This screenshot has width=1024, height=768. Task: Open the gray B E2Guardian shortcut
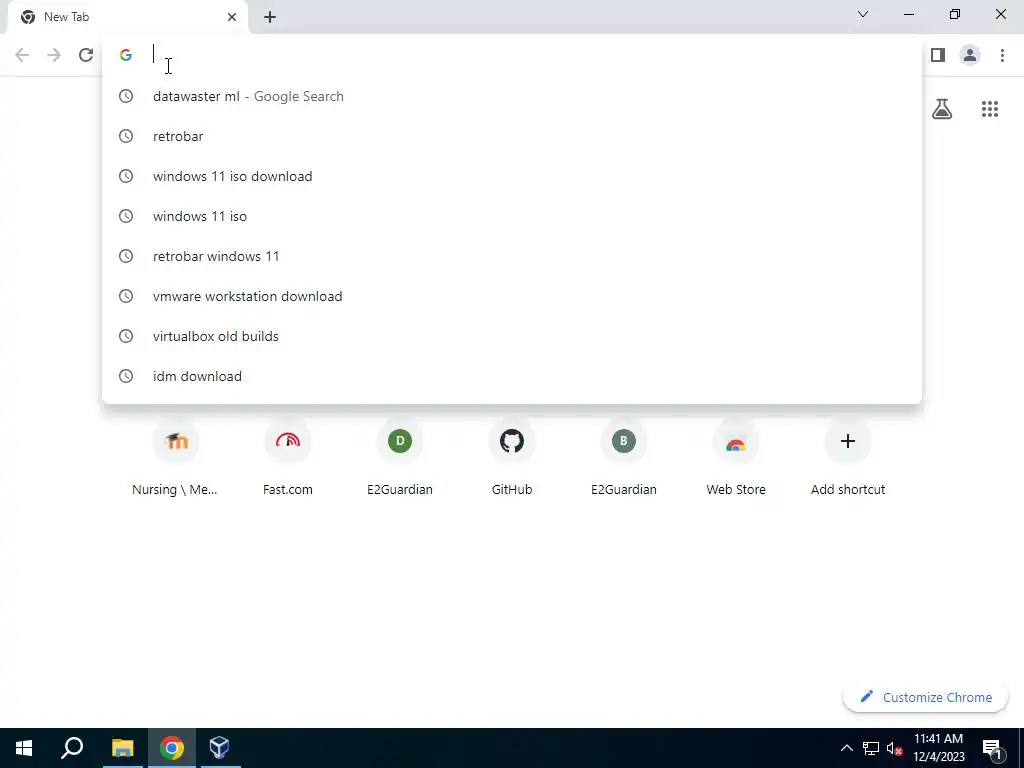point(624,458)
